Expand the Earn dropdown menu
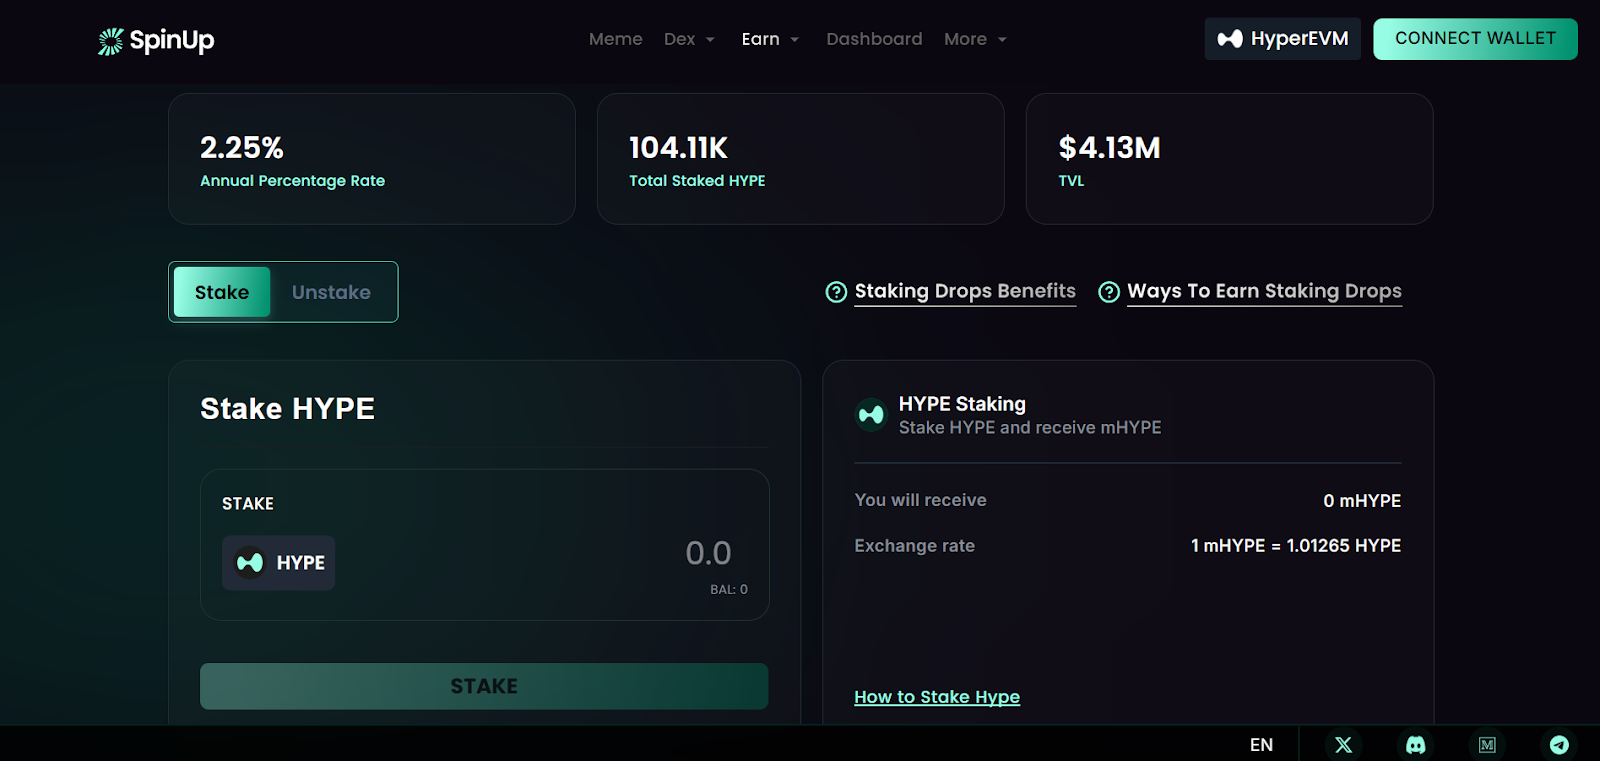Image resolution: width=1600 pixels, height=761 pixels. point(770,39)
